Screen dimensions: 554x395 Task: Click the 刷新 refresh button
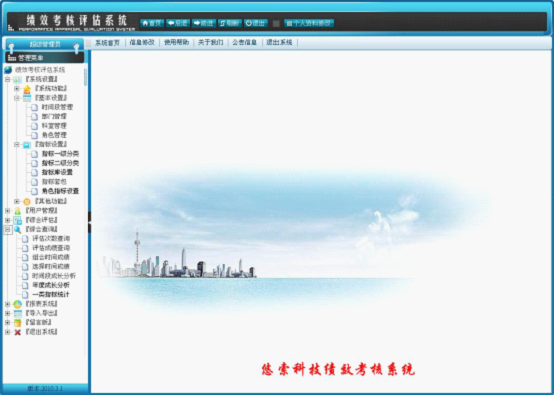(x=230, y=23)
